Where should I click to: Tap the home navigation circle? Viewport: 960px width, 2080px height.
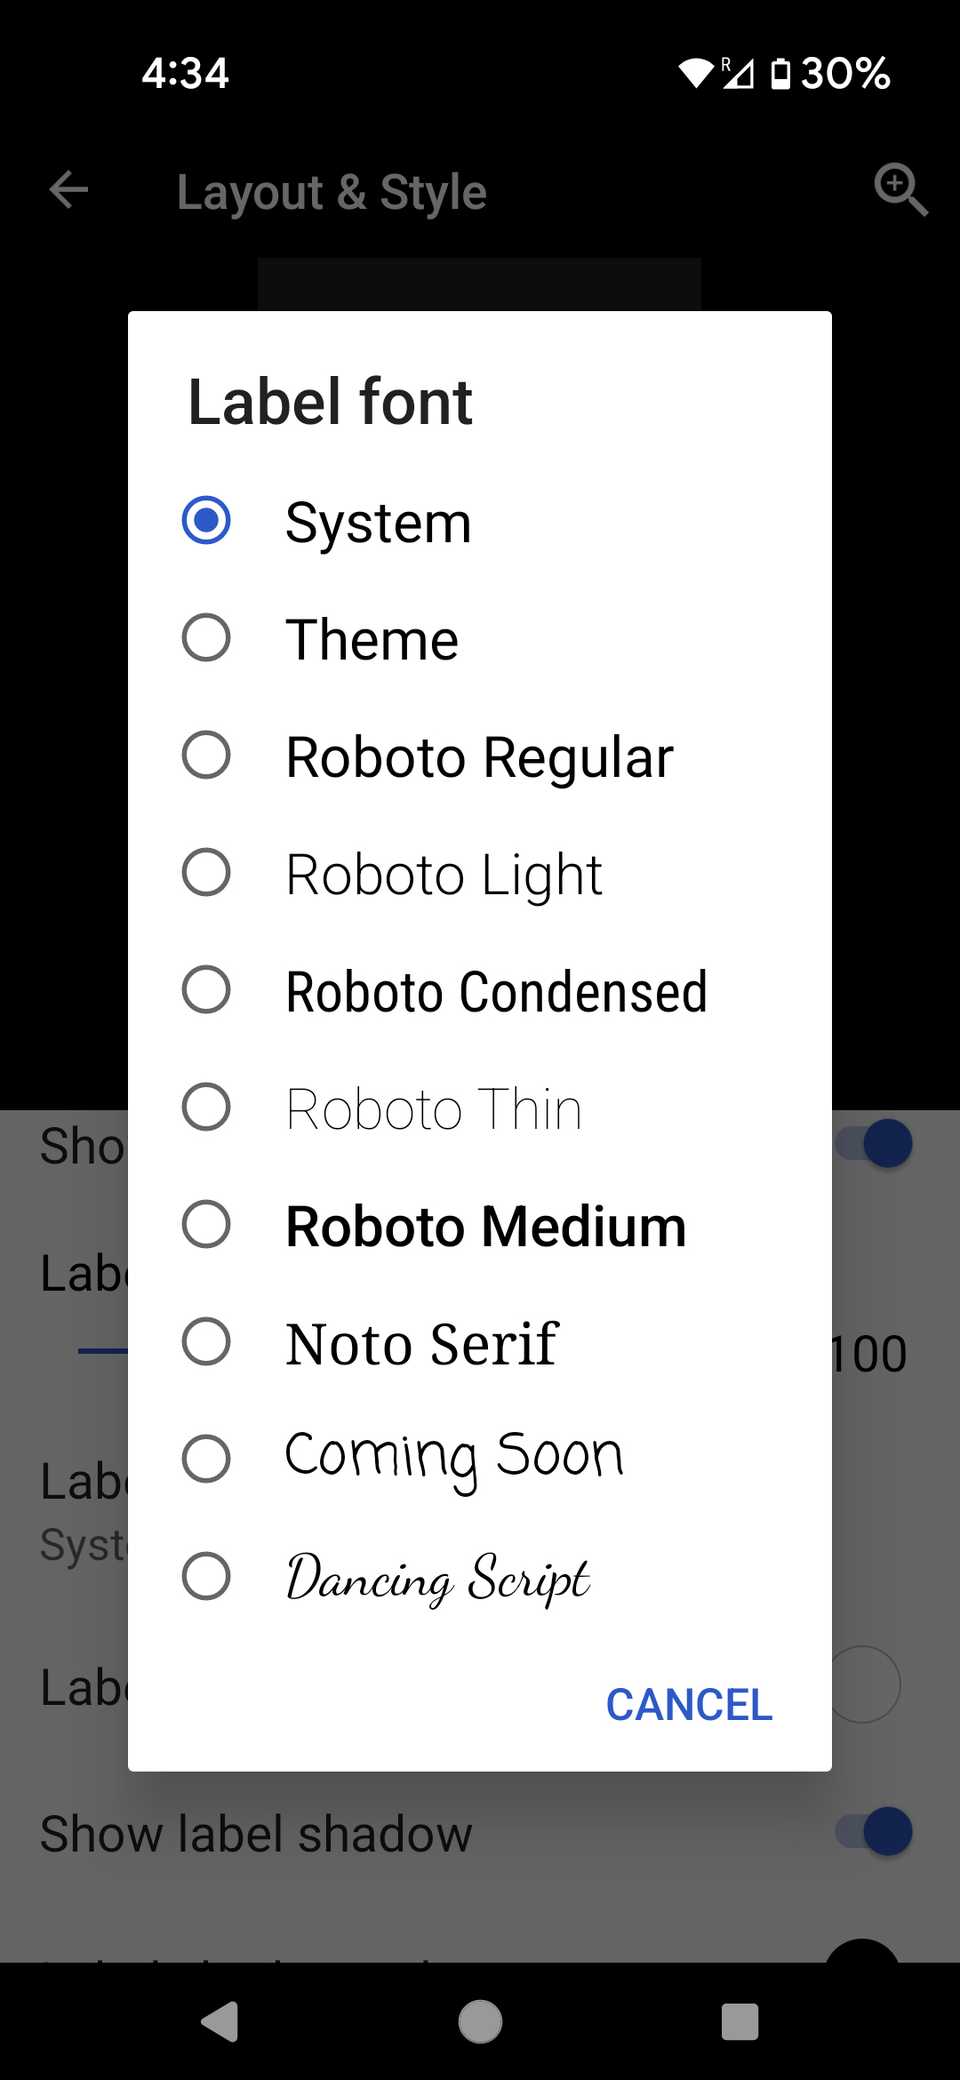(x=479, y=2019)
